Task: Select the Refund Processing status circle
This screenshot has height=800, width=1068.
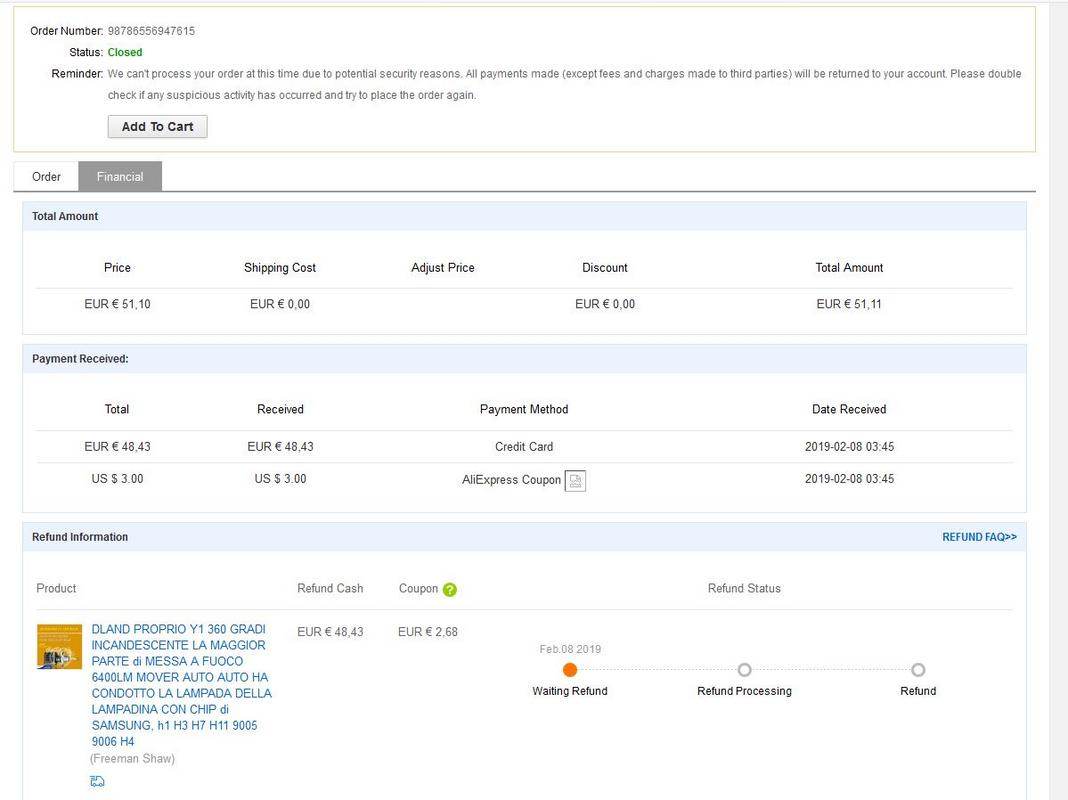Action: tap(744, 670)
